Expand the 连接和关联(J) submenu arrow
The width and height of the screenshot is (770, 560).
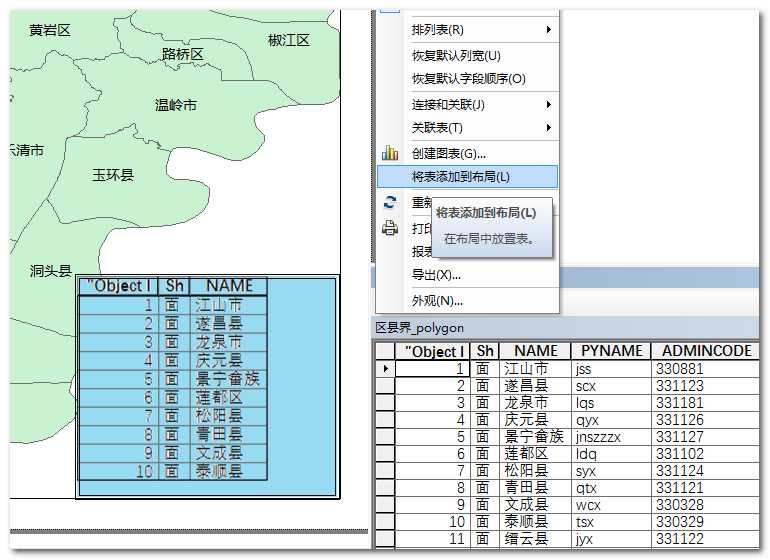pos(549,105)
